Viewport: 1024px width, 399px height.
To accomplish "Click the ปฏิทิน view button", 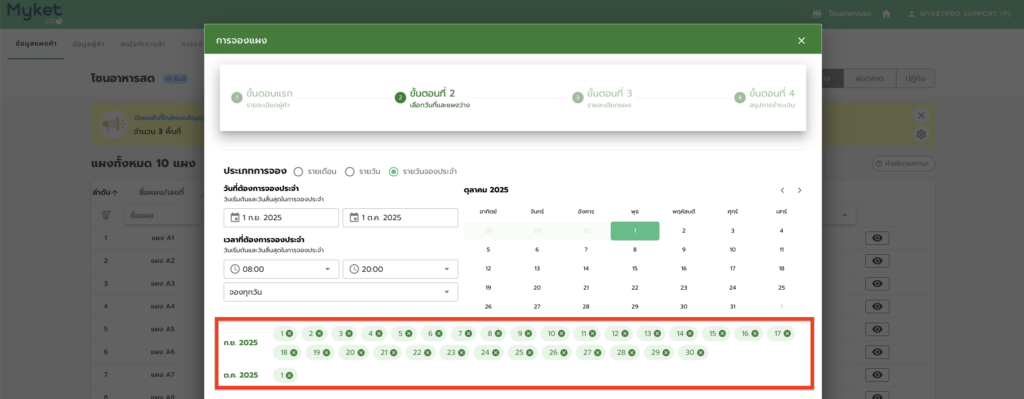I will (914, 78).
